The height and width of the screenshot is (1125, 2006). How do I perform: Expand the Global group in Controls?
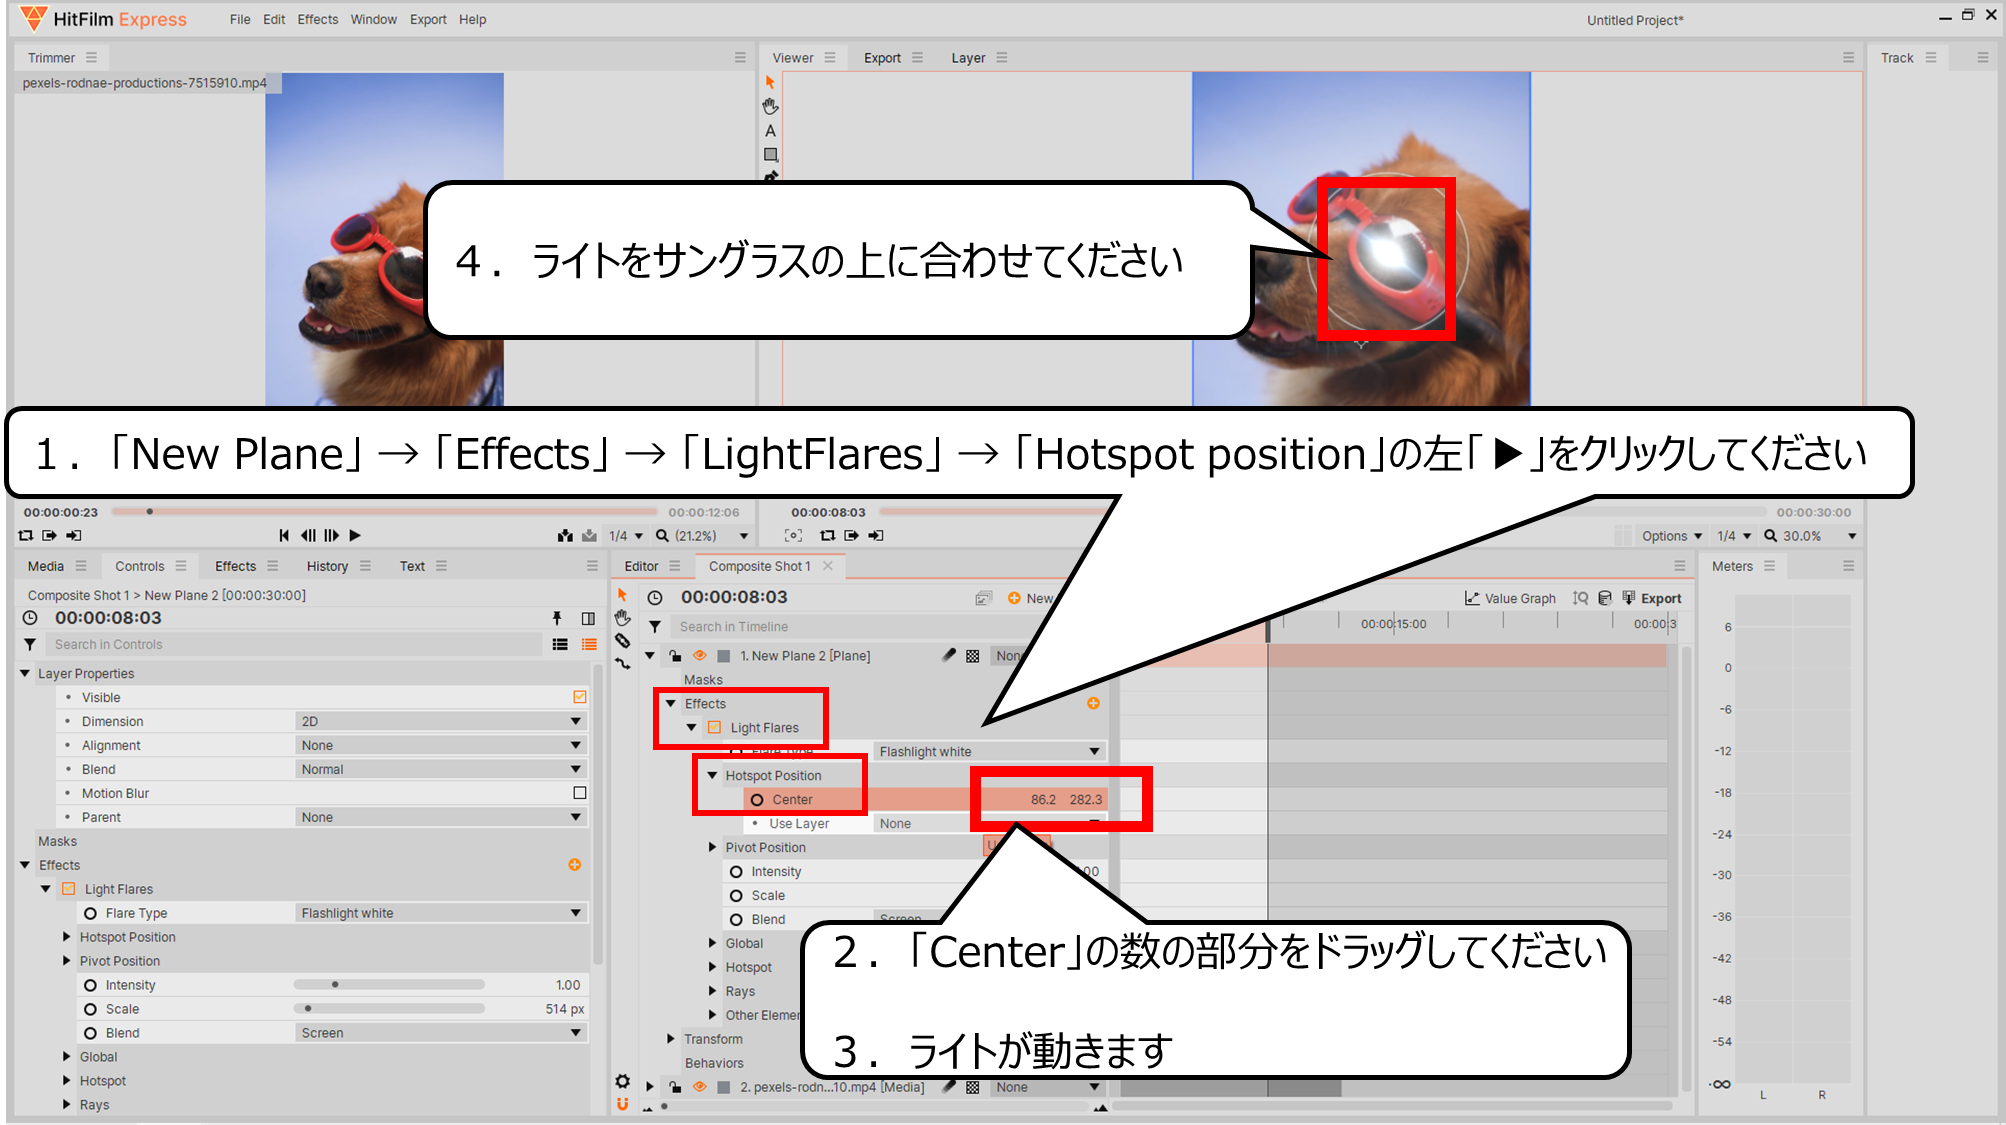click(67, 1057)
